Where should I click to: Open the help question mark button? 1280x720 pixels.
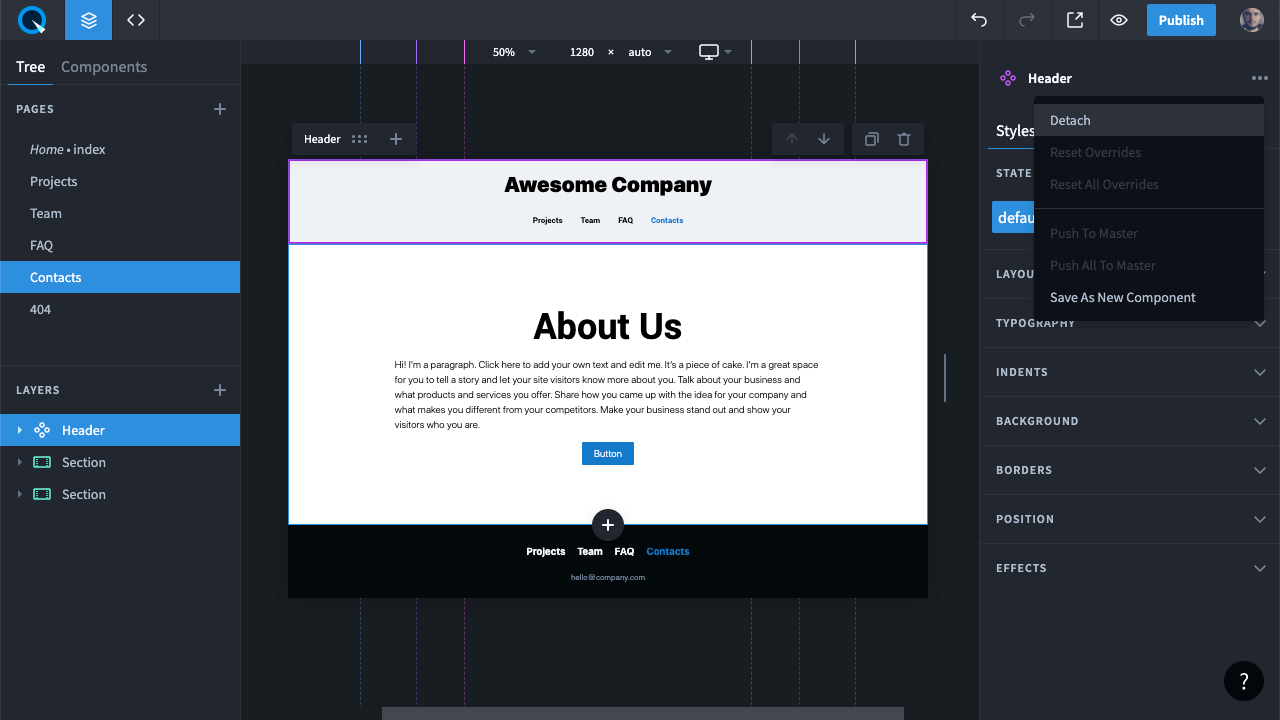(x=1244, y=681)
